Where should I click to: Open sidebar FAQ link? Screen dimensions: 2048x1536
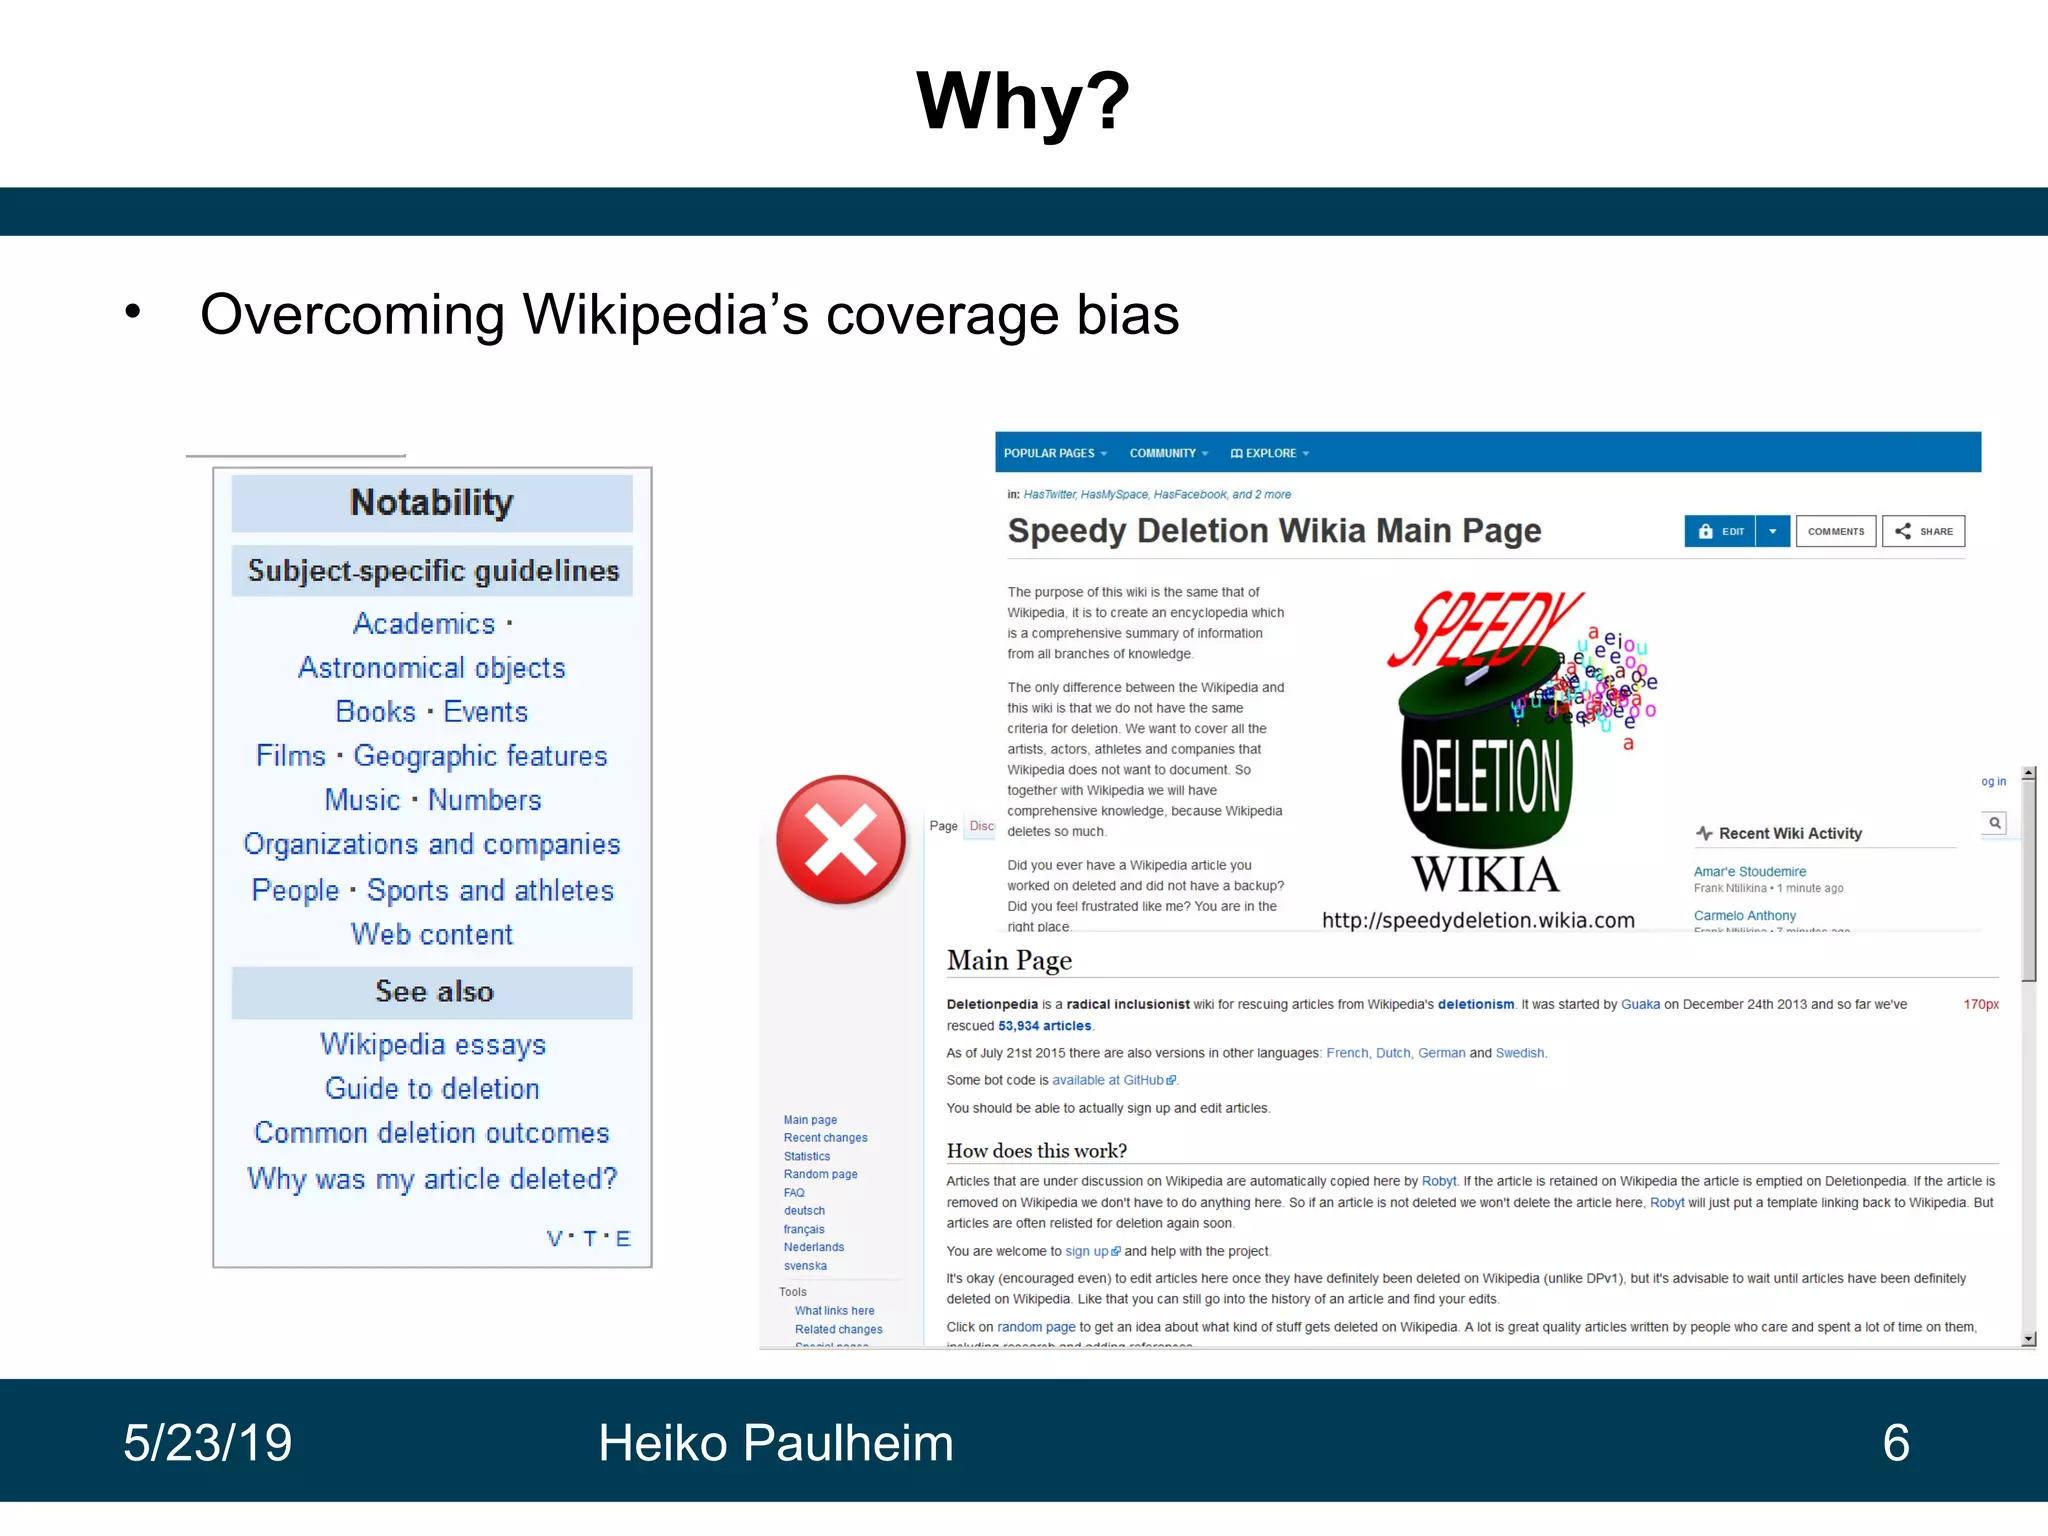794,1193
